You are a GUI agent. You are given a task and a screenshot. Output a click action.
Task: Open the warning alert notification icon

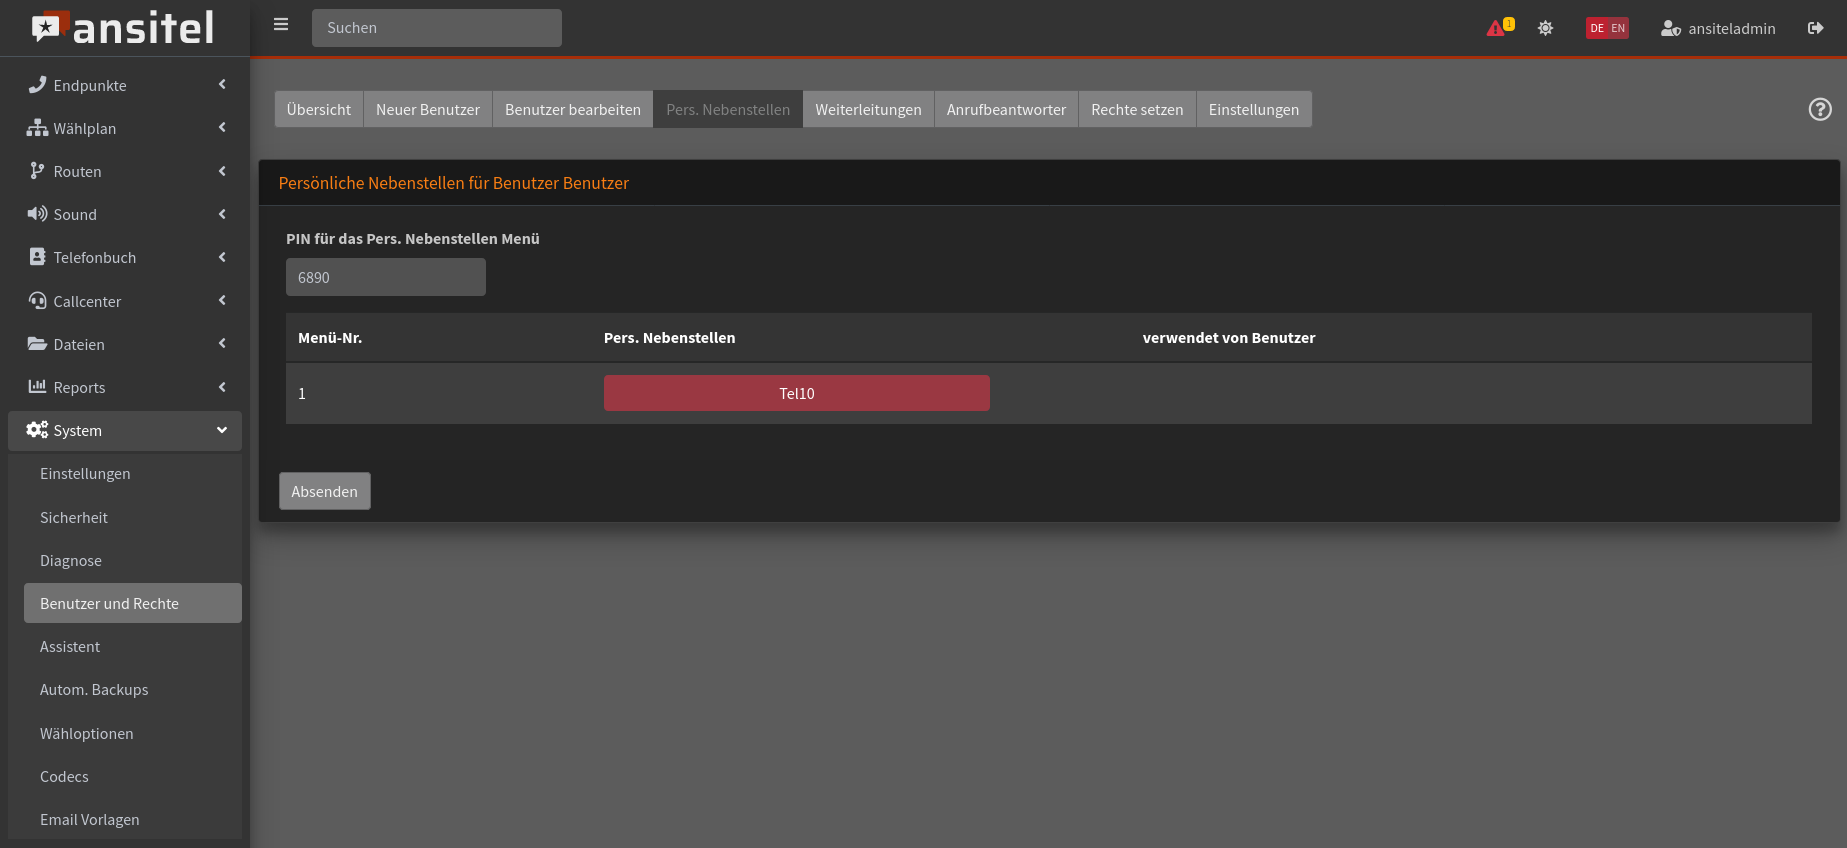coord(1498,28)
